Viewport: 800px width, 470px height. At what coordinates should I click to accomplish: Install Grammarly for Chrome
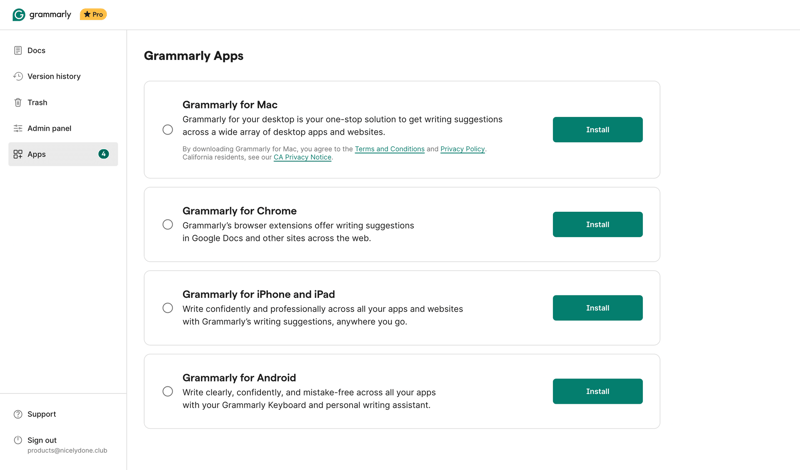point(597,225)
